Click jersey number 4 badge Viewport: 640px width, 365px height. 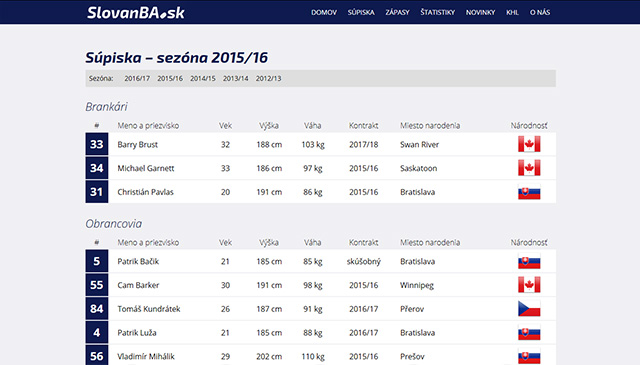coord(97,333)
